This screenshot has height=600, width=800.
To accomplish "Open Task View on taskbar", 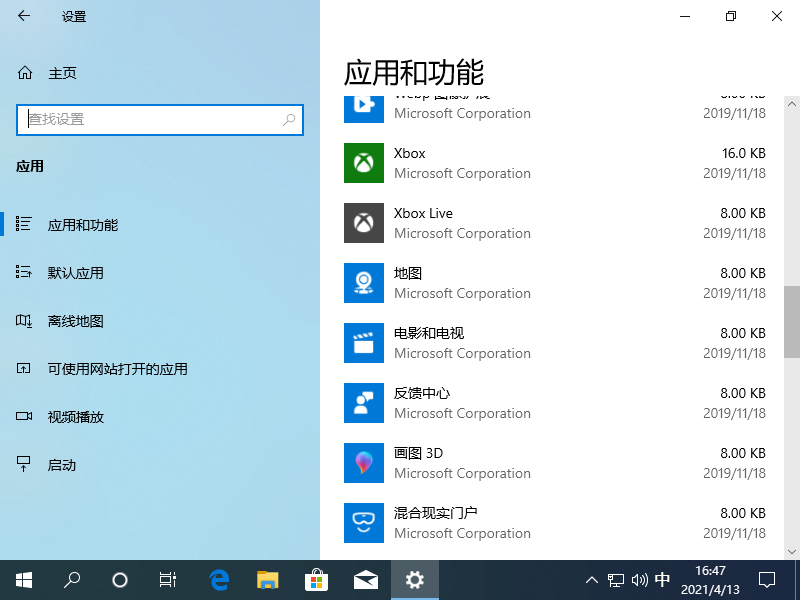I will point(167,580).
